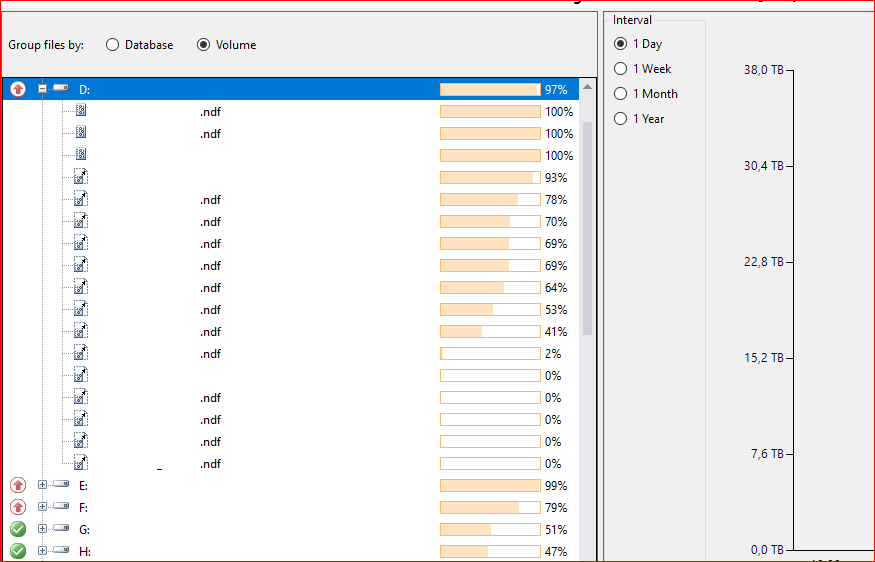Collapse the D: volume tree node

tap(43, 89)
